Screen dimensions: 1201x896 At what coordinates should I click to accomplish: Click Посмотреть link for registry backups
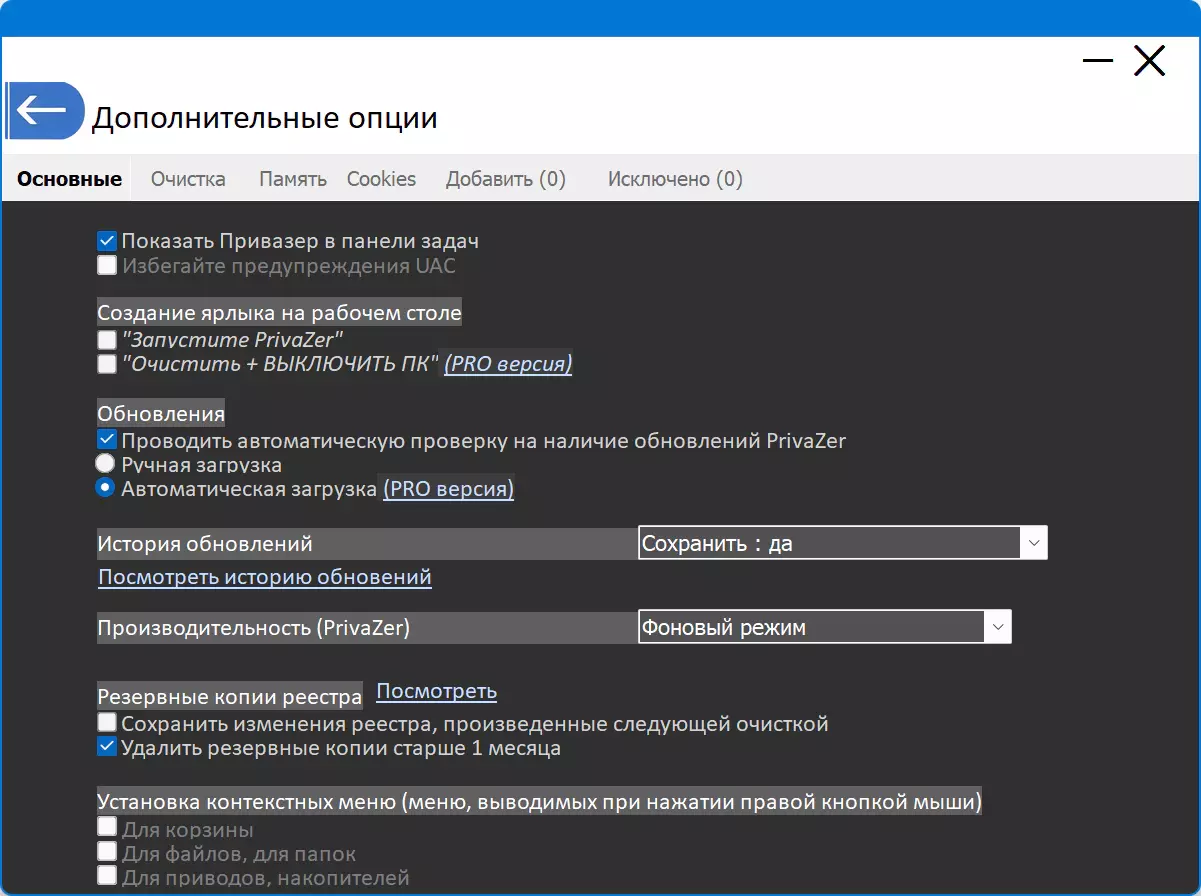437,691
